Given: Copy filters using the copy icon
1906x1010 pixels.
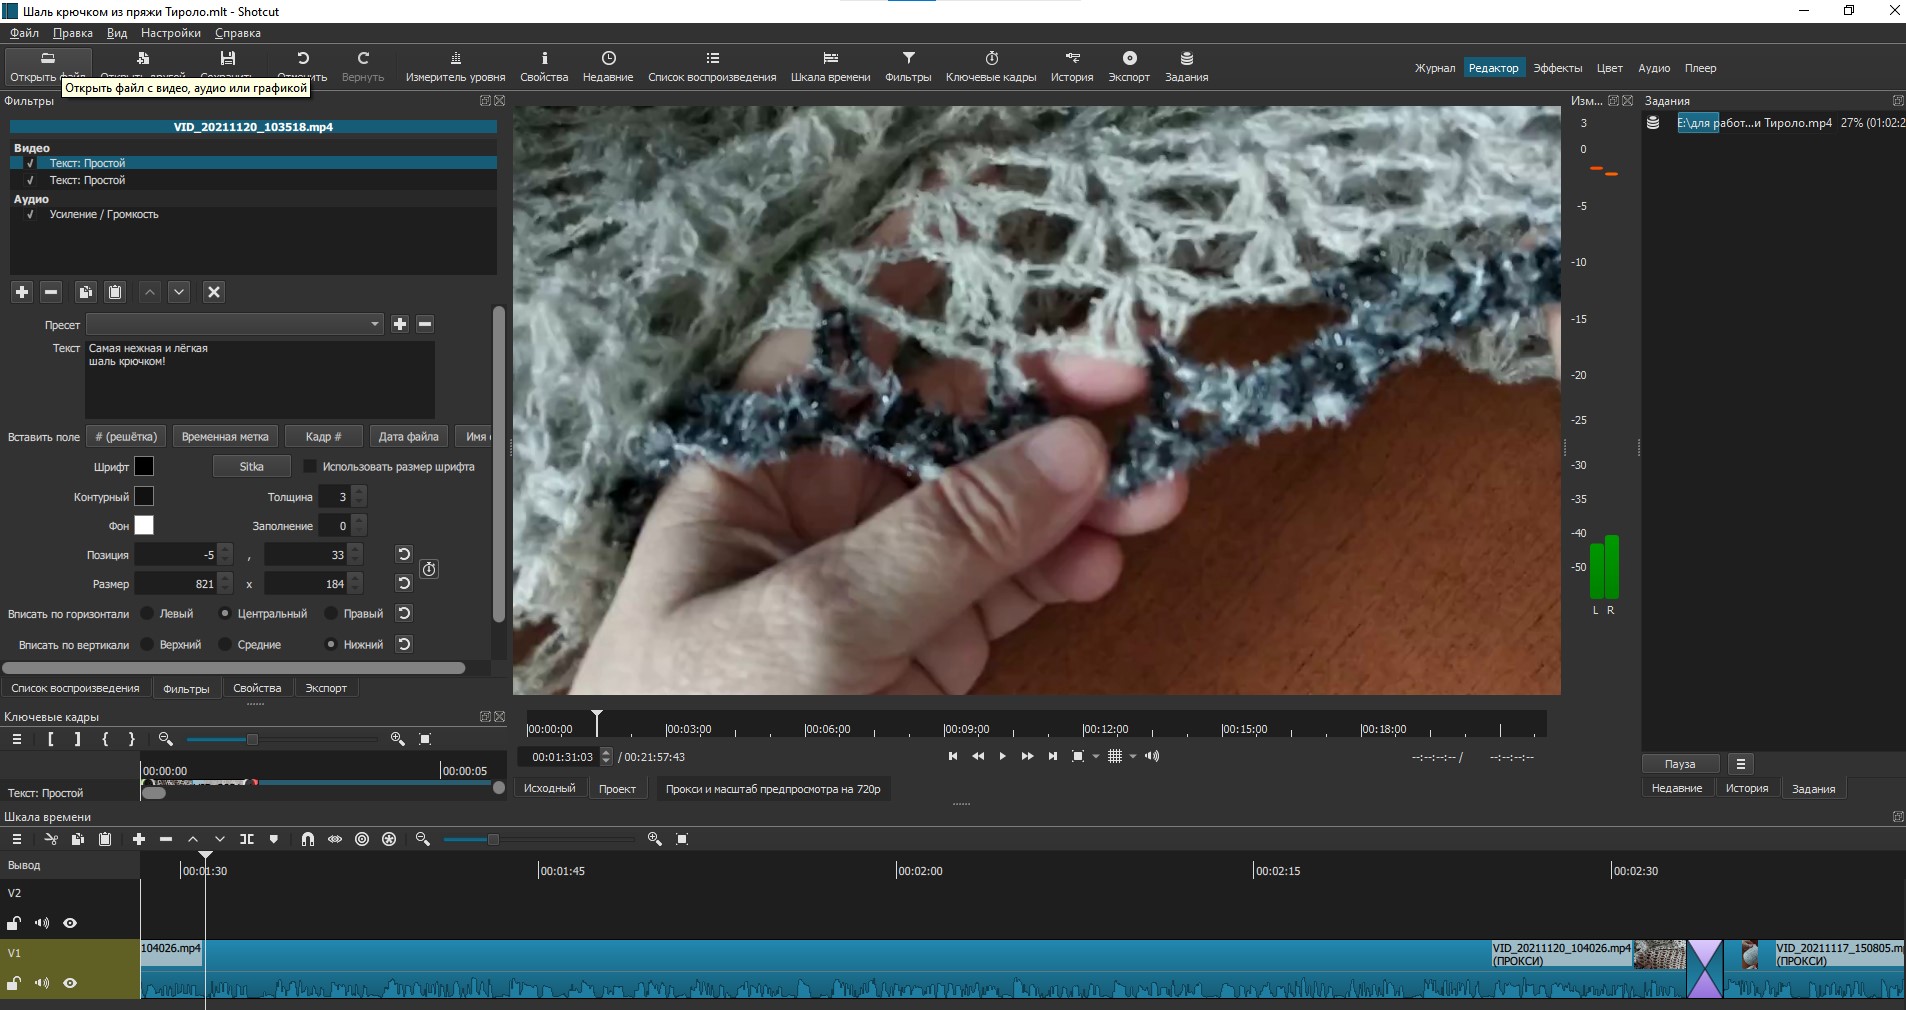Looking at the screenshot, I should (x=86, y=292).
